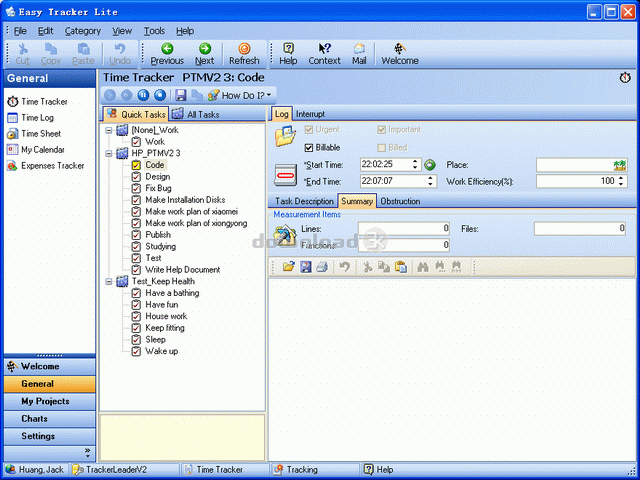
Task: Uncheck the Billable checkbox
Action: [x=309, y=147]
